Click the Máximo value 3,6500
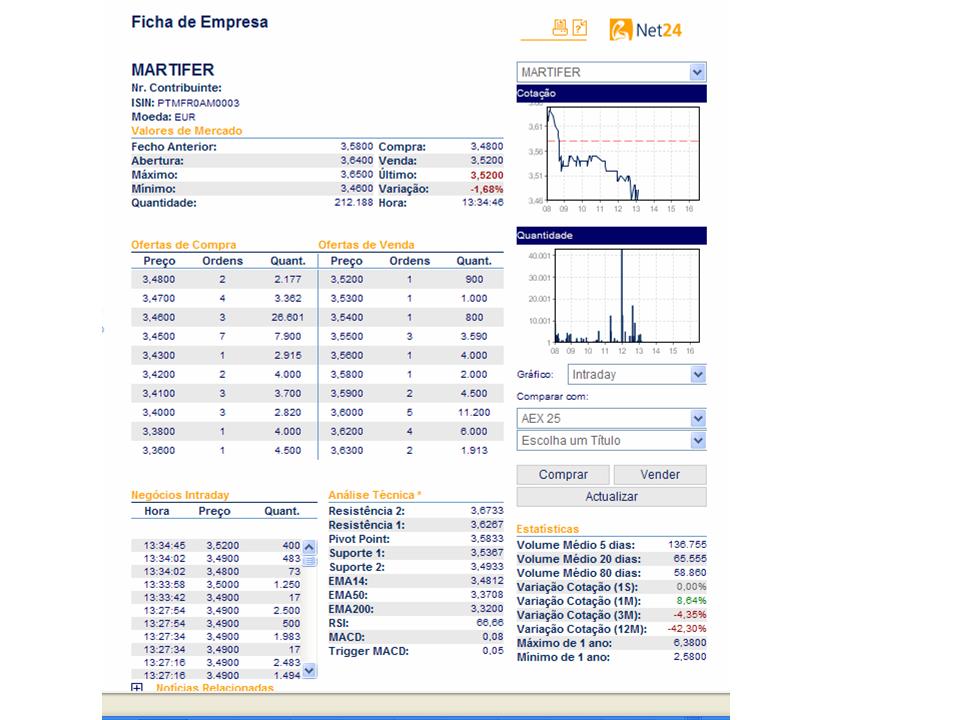The image size is (960, 720). [x=357, y=174]
